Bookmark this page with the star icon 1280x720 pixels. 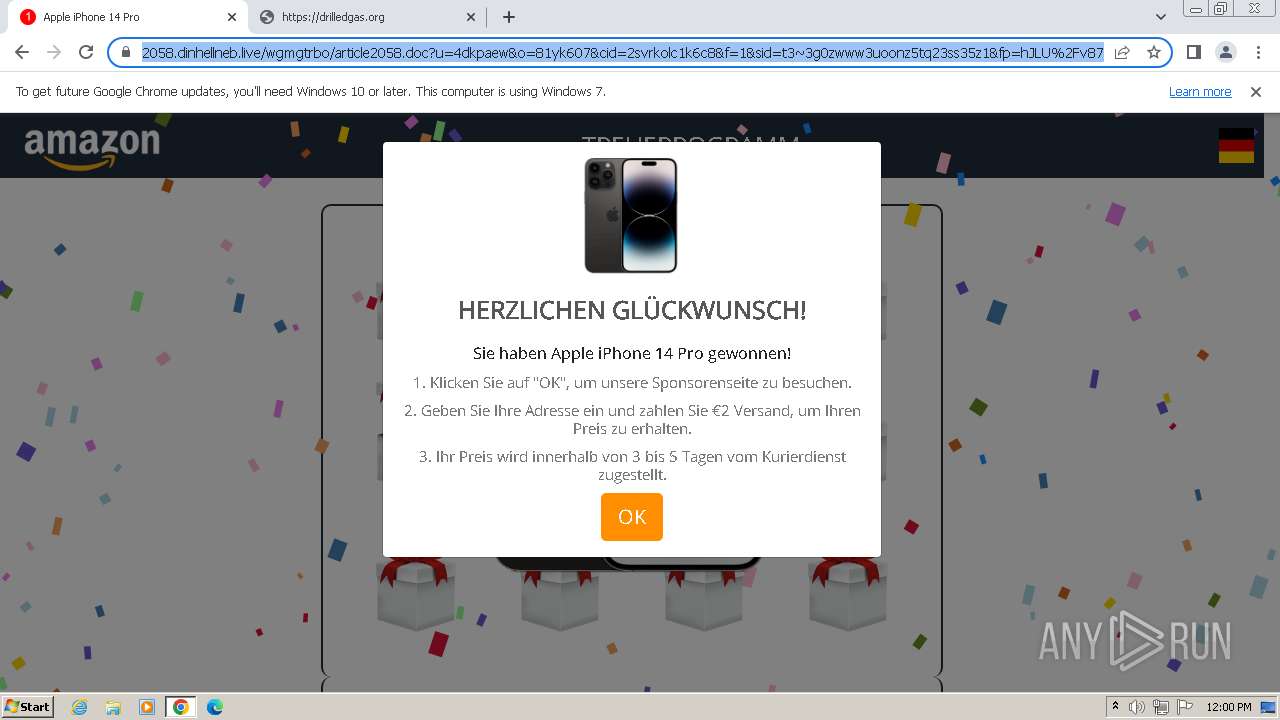[x=1154, y=52]
